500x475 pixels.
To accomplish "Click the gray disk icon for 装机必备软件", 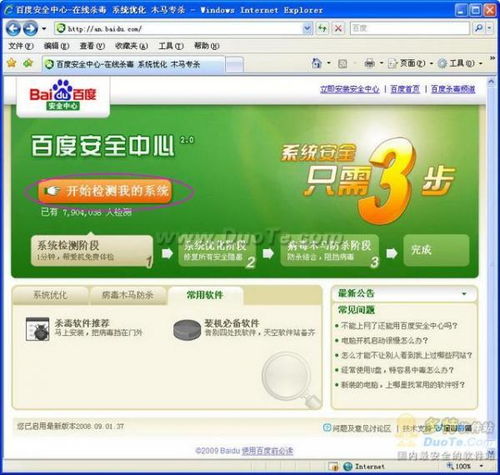I will (x=187, y=330).
